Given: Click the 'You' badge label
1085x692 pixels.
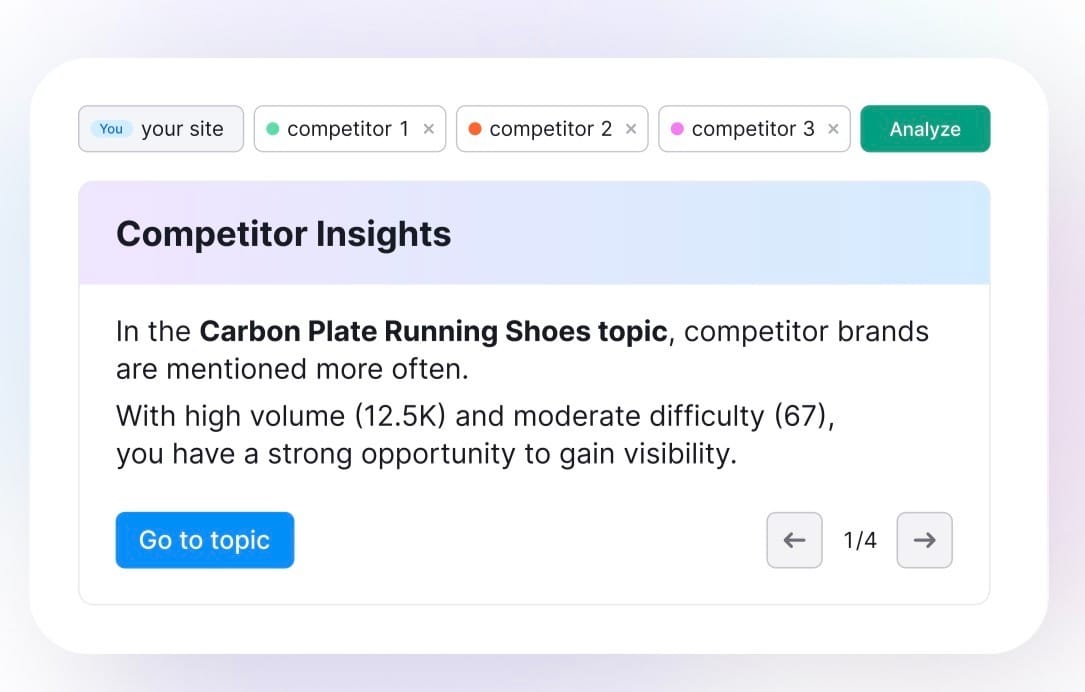Looking at the screenshot, I should click(111, 129).
